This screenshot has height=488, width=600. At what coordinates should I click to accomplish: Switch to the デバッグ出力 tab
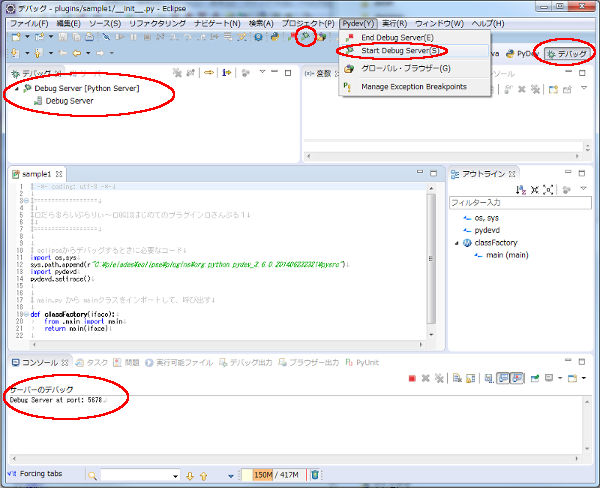coord(245,362)
